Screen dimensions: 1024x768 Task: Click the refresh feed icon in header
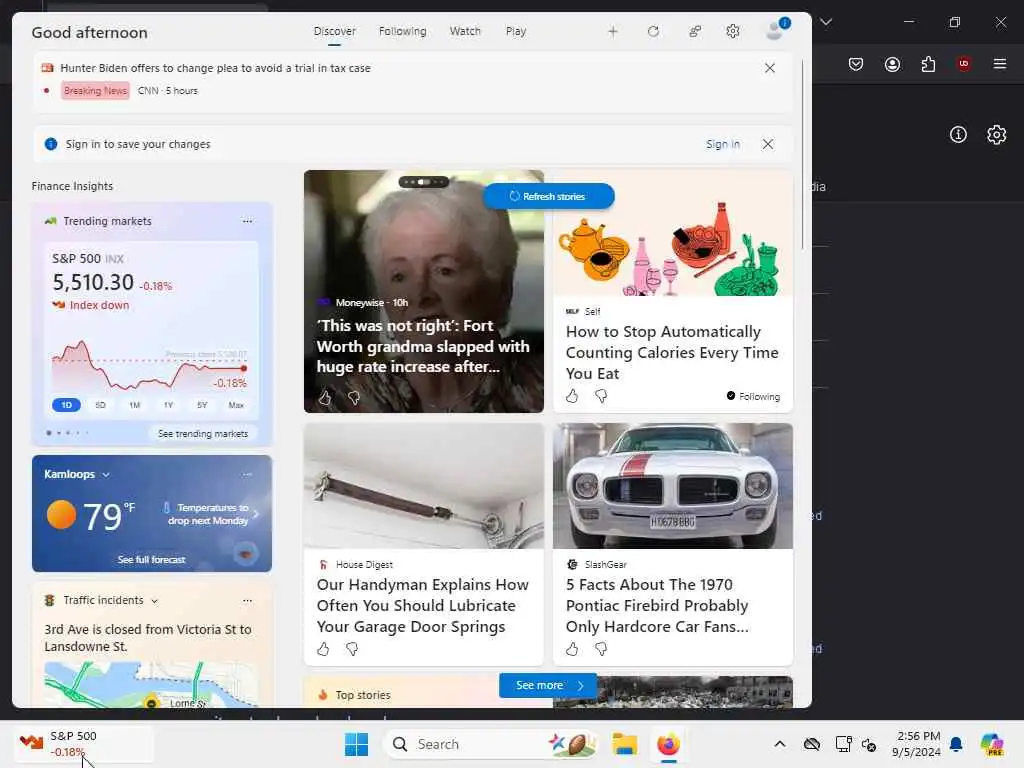coord(653,31)
